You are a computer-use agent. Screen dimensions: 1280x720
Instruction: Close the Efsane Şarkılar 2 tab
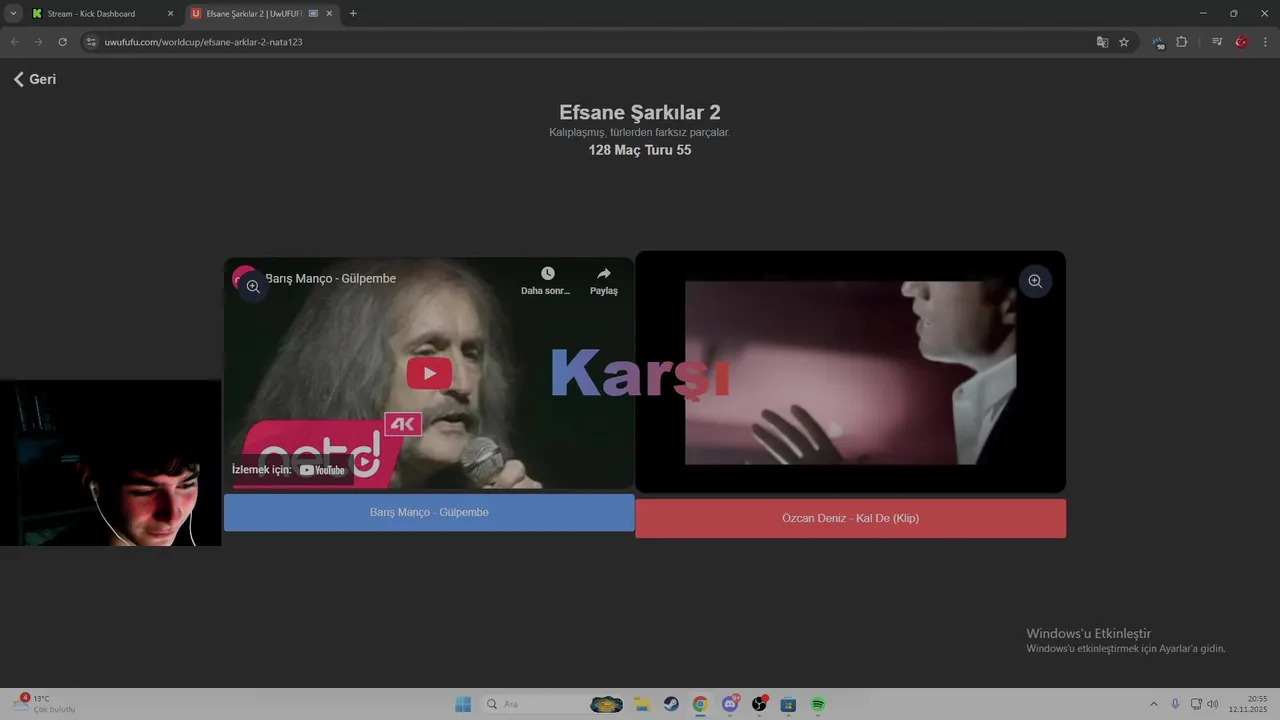click(329, 14)
